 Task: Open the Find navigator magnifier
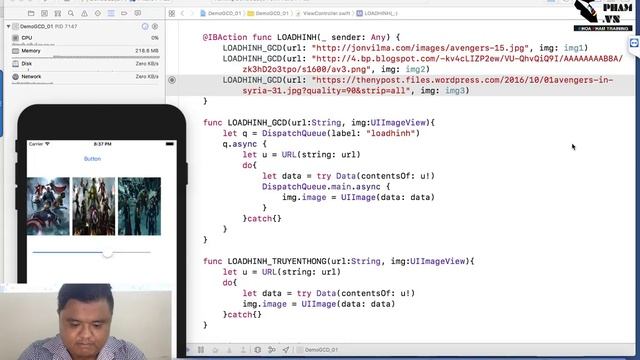tap(71, 13)
